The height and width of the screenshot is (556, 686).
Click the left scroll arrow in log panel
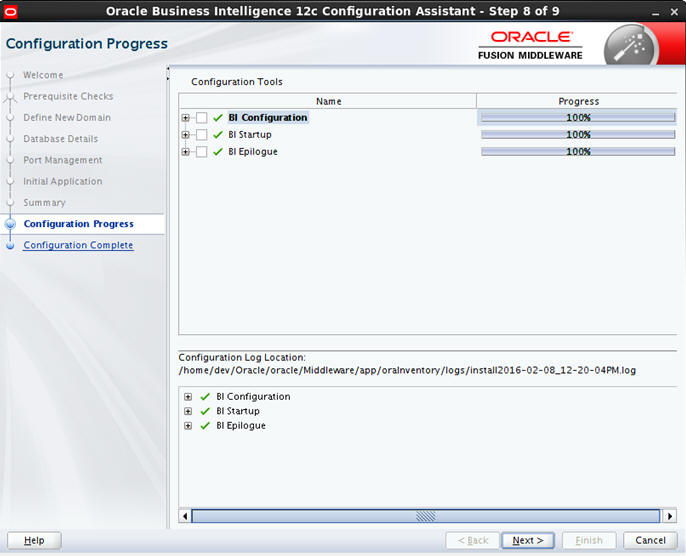pyautogui.click(x=185, y=516)
